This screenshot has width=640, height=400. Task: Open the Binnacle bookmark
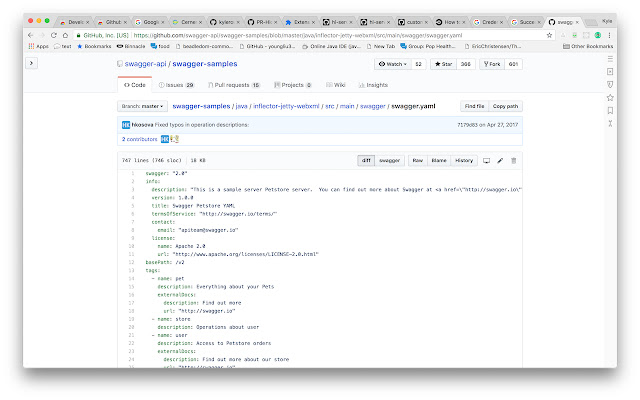pos(131,46)
